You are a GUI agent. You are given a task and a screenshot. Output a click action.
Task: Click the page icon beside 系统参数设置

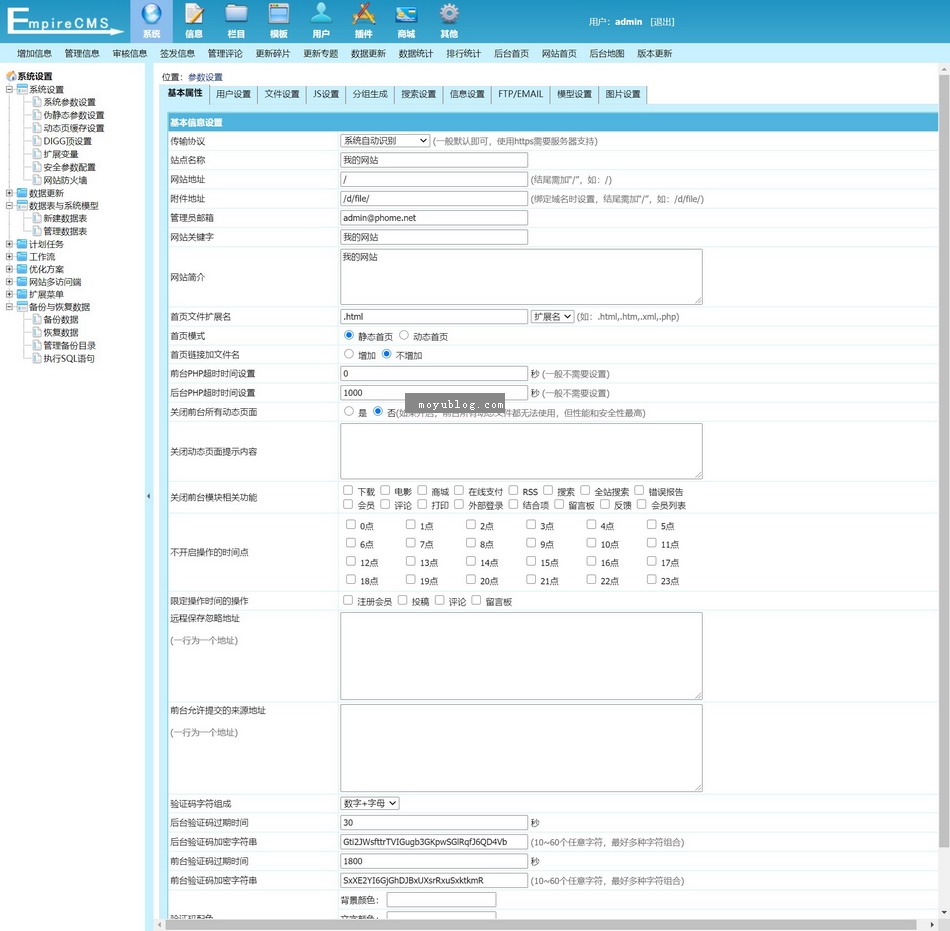coord(37,102)
